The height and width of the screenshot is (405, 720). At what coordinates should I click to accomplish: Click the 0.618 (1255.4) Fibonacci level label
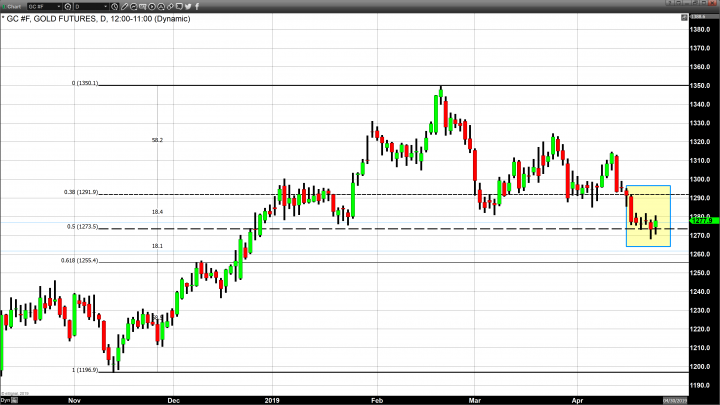(85, 260)
